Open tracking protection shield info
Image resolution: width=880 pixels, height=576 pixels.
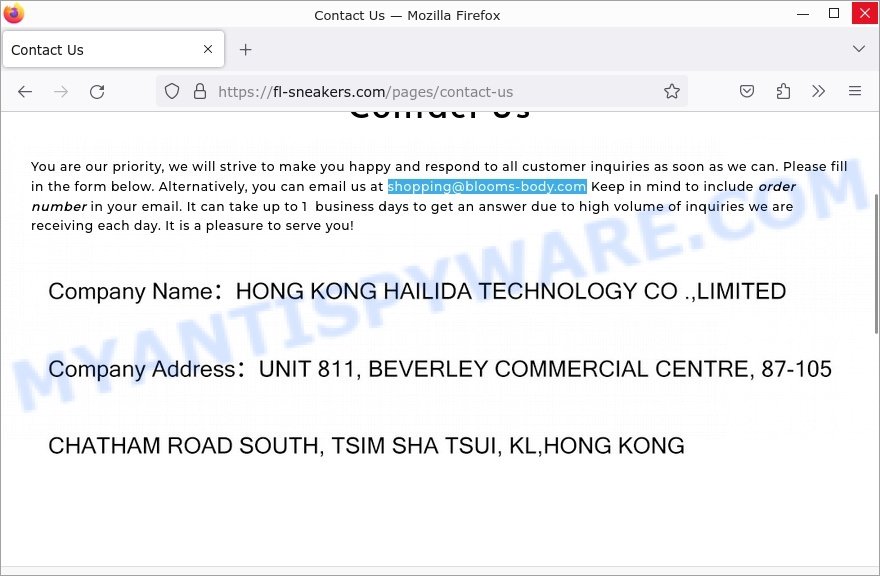(x=172, y=91)
